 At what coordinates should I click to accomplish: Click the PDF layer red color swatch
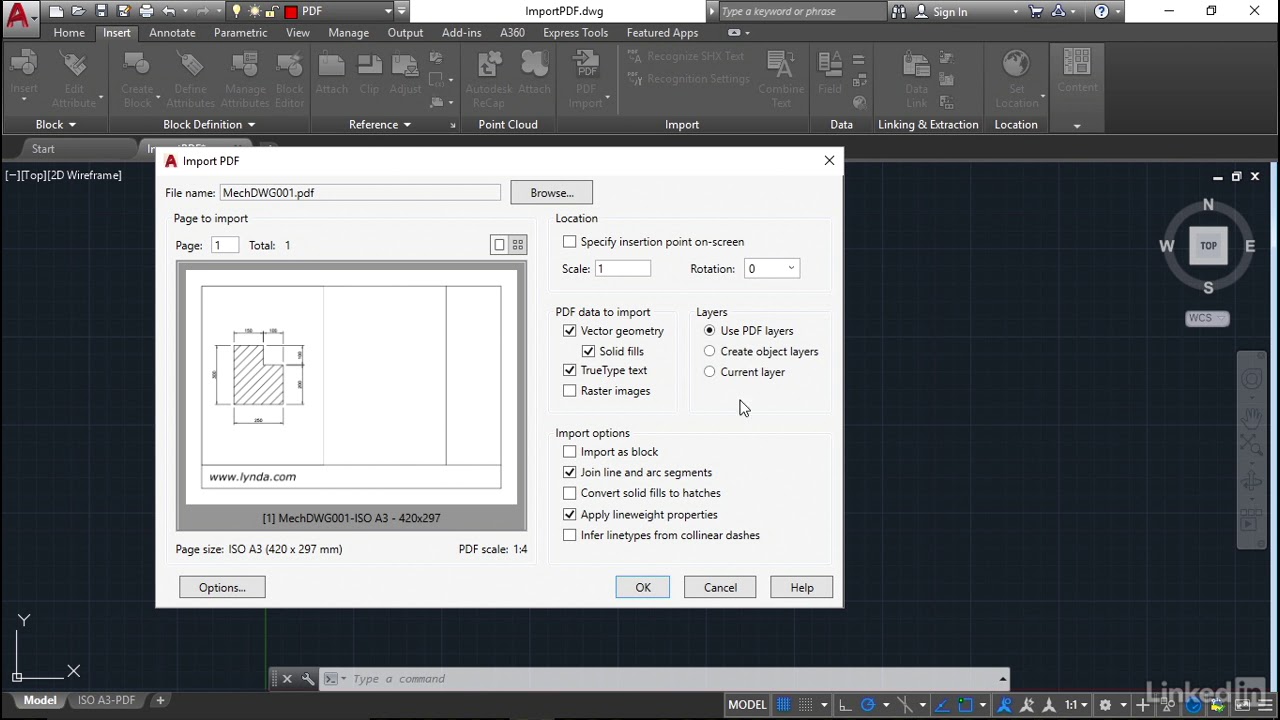(291, 12)
